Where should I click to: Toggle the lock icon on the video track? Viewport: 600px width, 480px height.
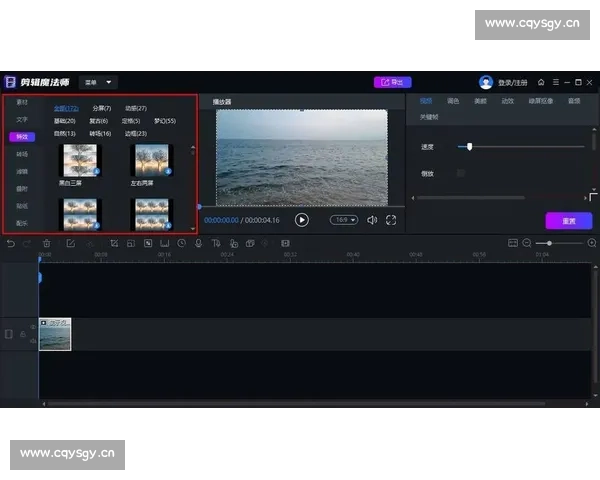click(x=22, y=334)
